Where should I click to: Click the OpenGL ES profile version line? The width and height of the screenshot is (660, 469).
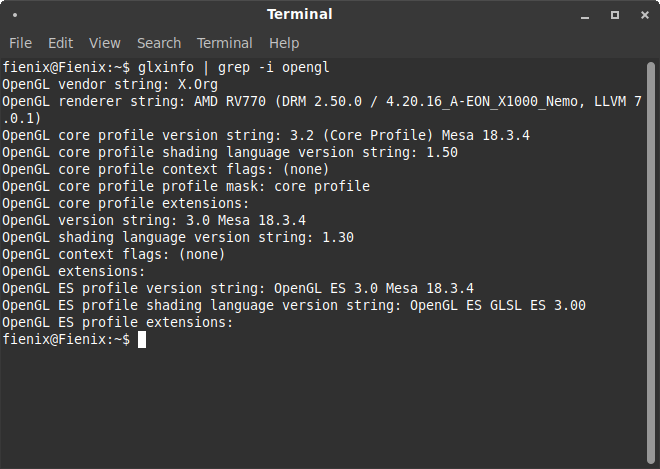[x=238, y=288]
